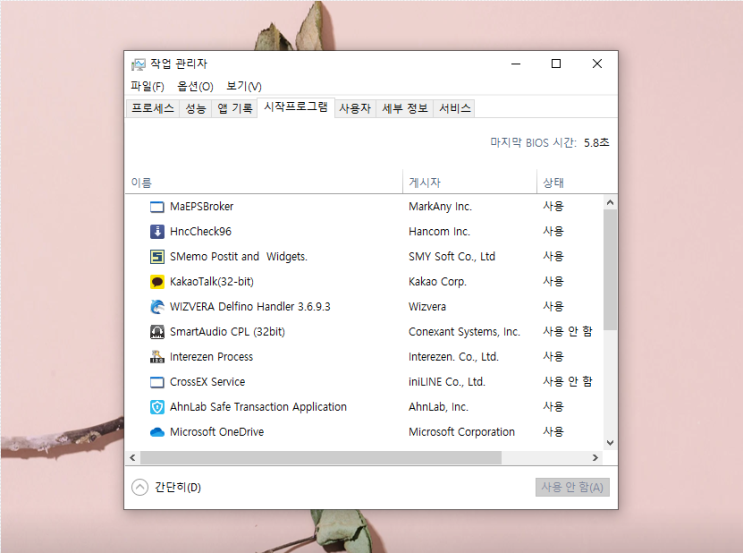Select the SMemo Postit and Widgets entry
This screenshot has height=553, width=743.
[x=239, y=257]
